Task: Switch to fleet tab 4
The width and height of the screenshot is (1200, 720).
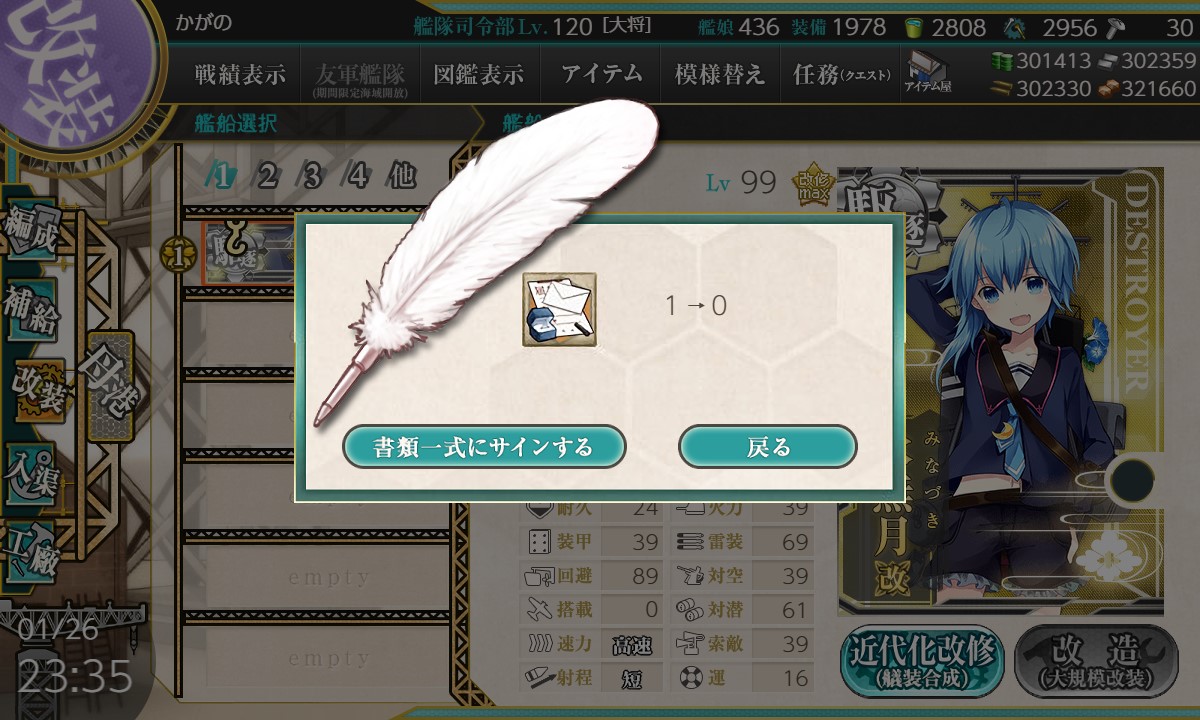Action: pos(359,177)
